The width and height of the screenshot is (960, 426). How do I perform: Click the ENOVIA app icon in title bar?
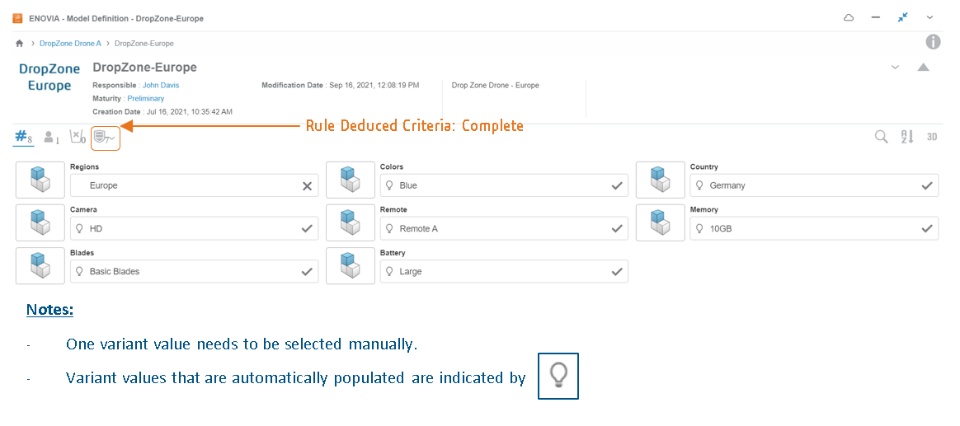pyautogui.click(x=18, y=18)
